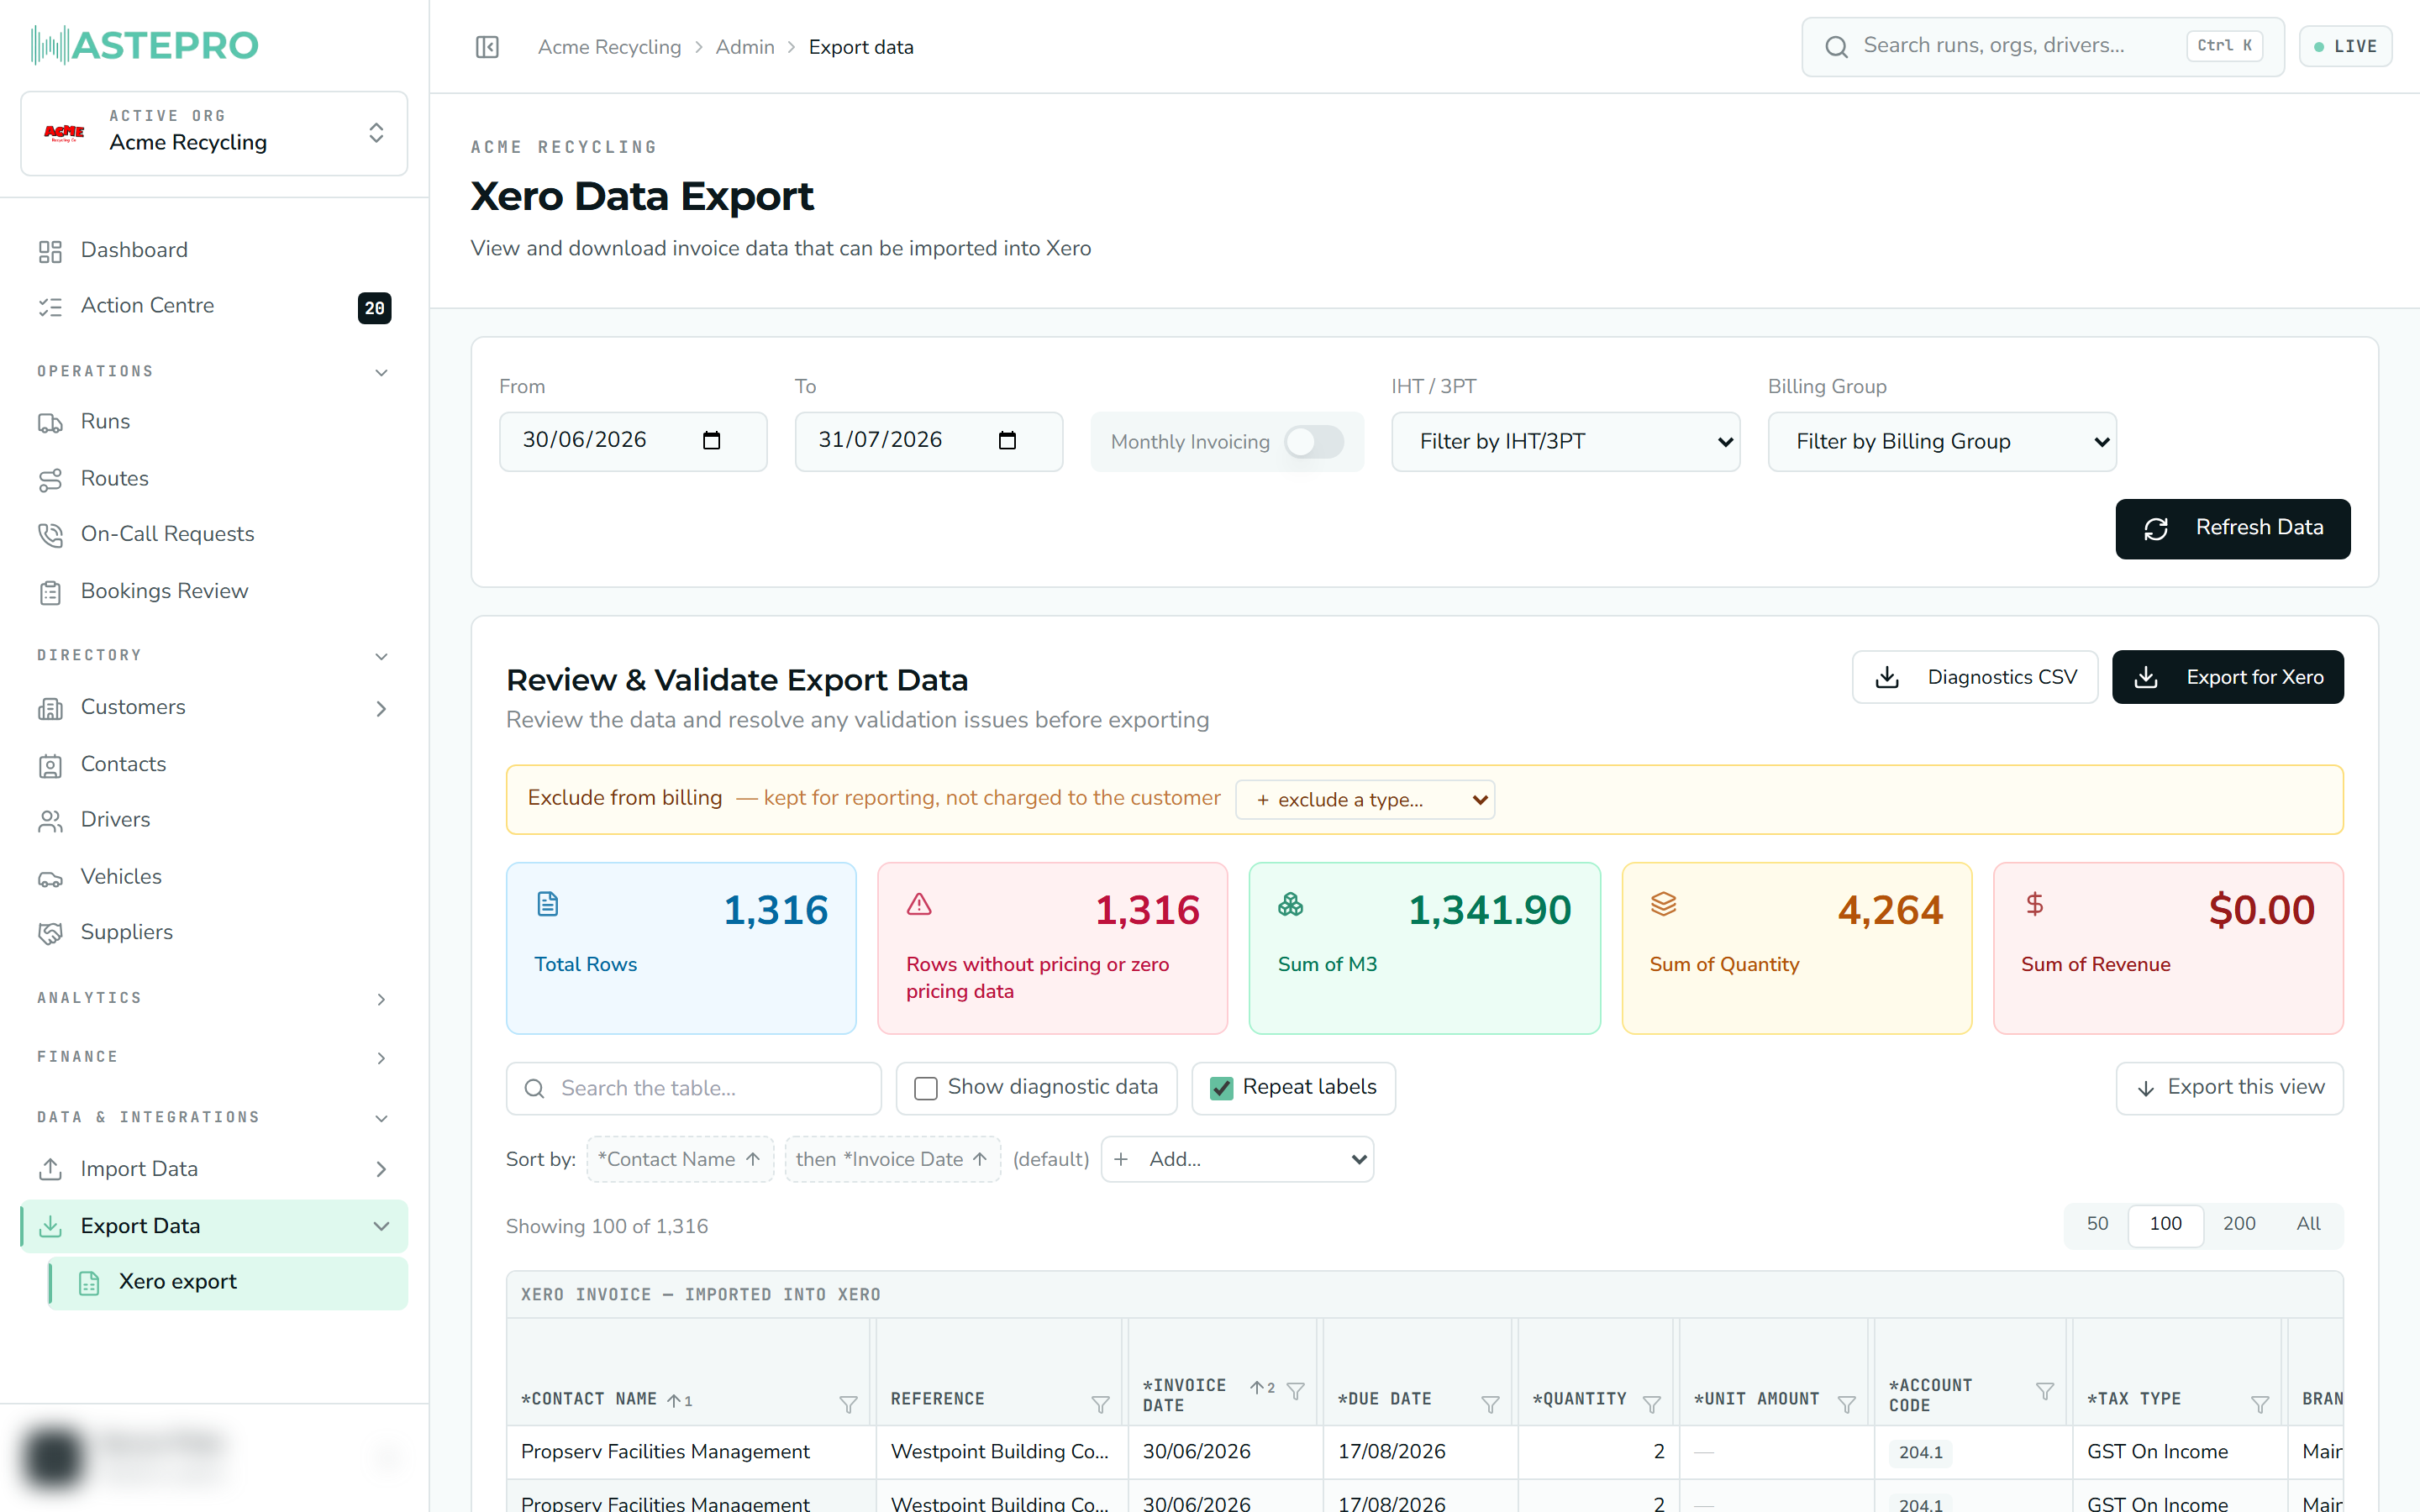This screenshot has height=1512, width=2420.
Task: Filter the Account Code column
Action: [2045, 1390]
